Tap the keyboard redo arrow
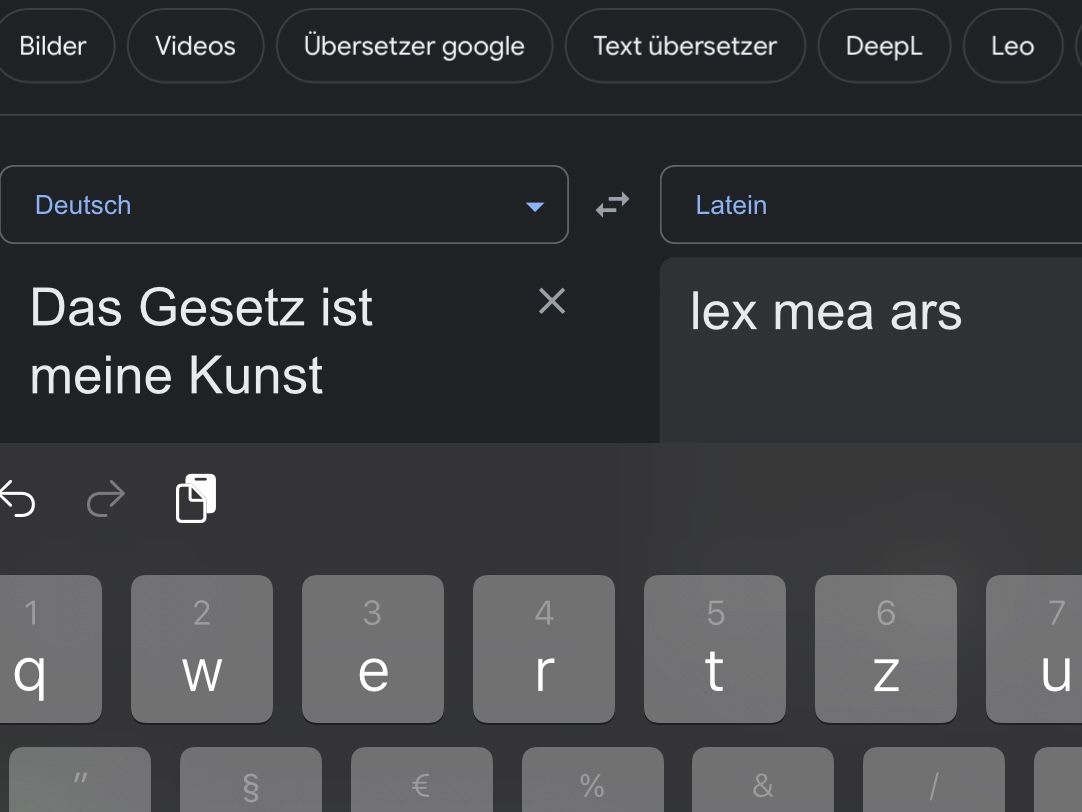Screen dimensions: 1082x812 click(x=106, y=498)
